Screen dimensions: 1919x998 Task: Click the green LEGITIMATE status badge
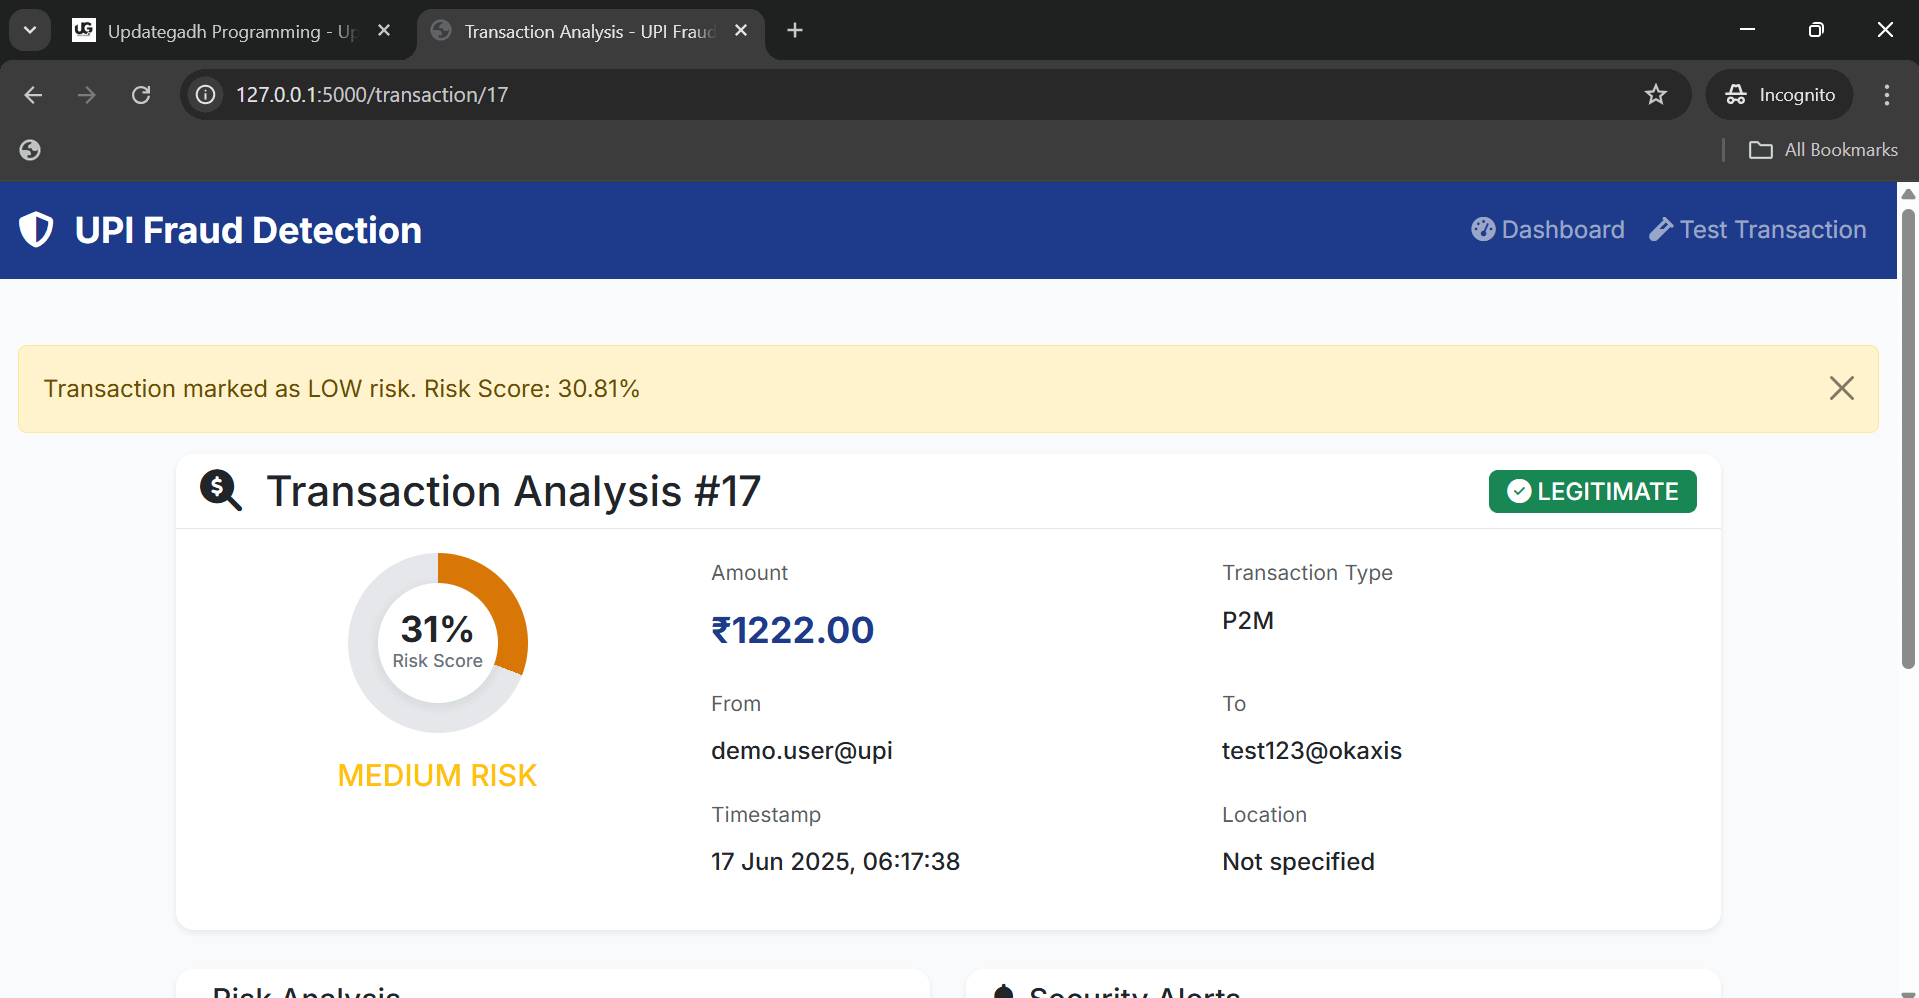[1592, 491]
